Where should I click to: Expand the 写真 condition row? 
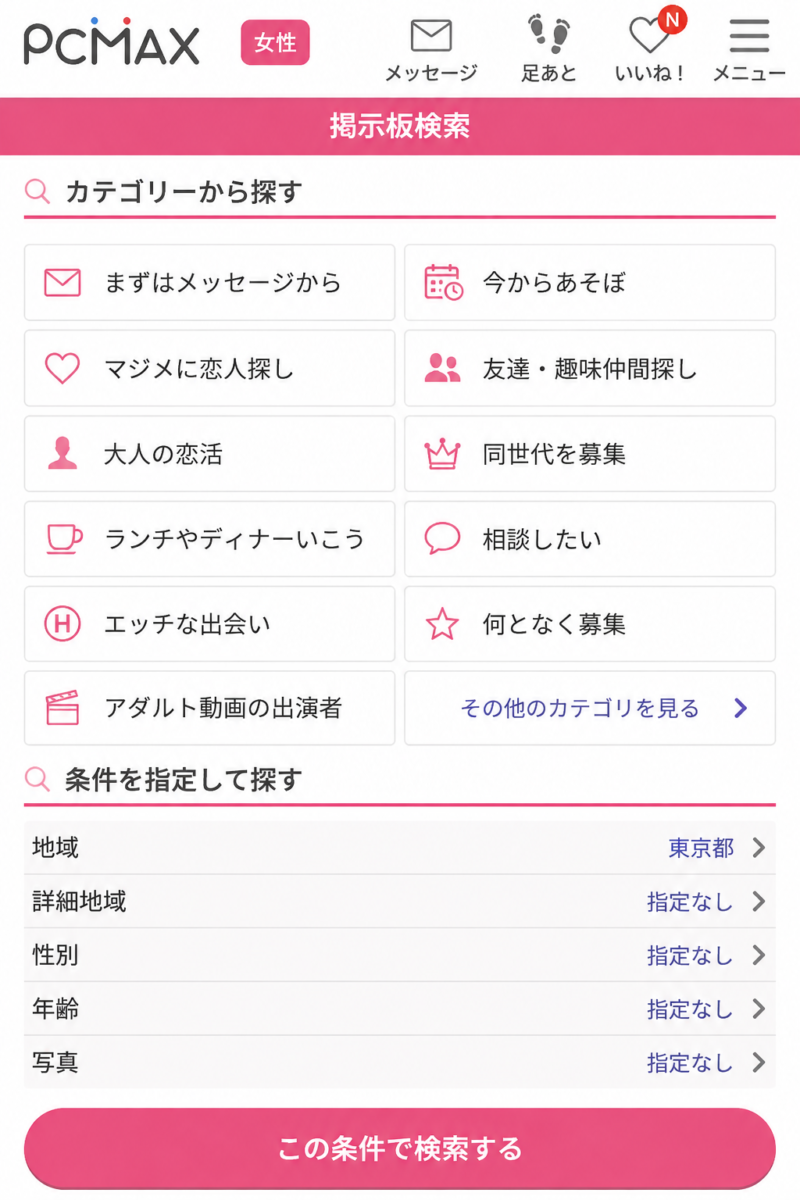400,1062
